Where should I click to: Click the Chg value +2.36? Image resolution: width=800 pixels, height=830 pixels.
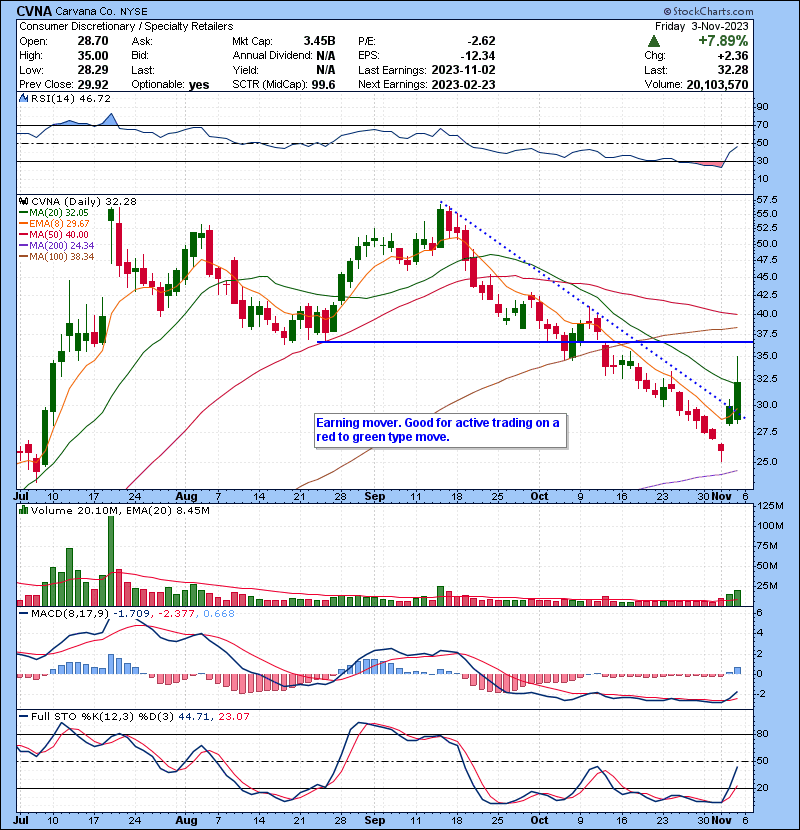coord(733,56)
